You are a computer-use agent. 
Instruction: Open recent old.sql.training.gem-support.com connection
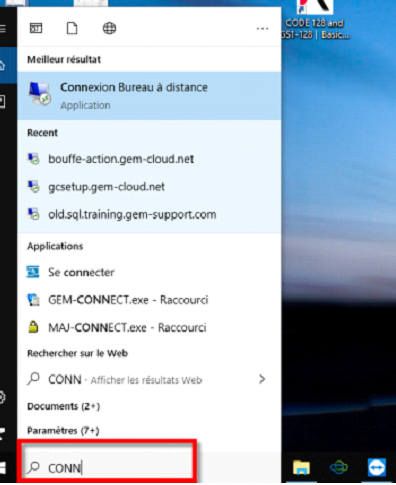(x=149, y=214)
